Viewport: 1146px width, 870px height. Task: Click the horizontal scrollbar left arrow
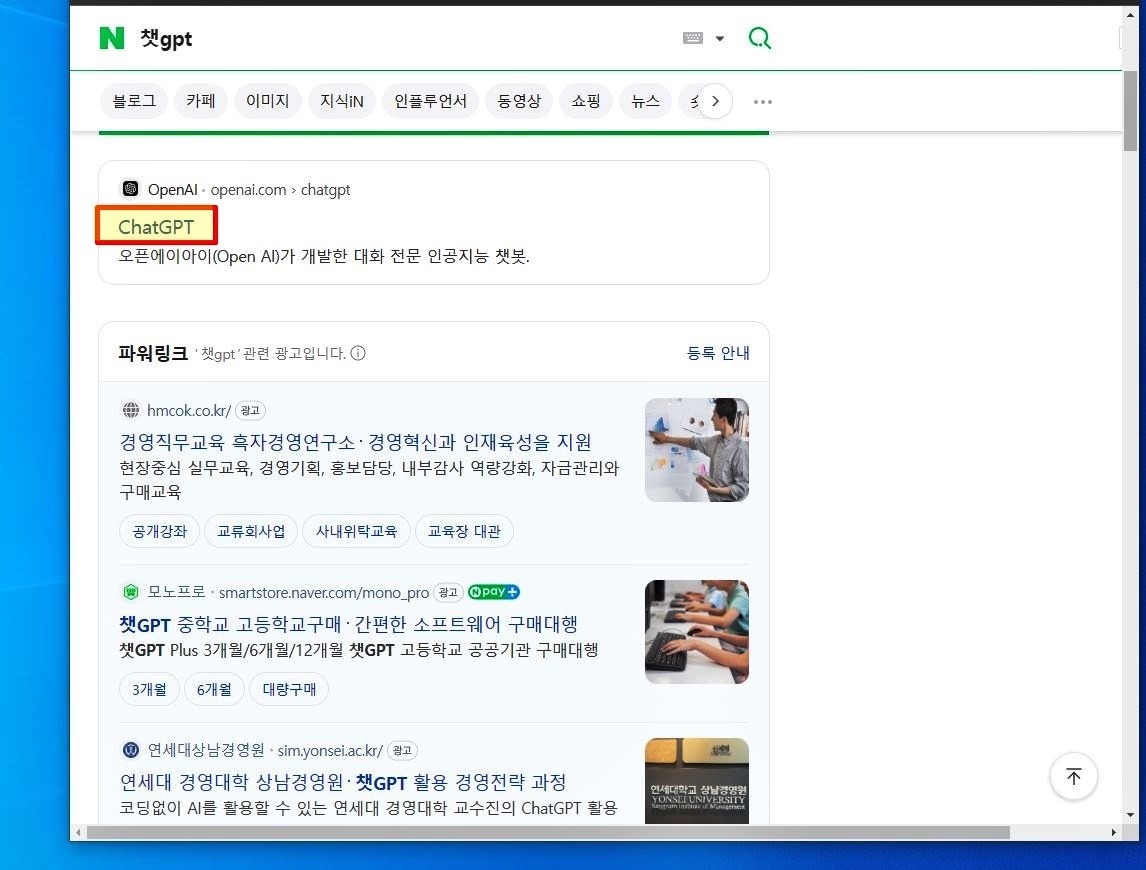[x=78, y=833]
